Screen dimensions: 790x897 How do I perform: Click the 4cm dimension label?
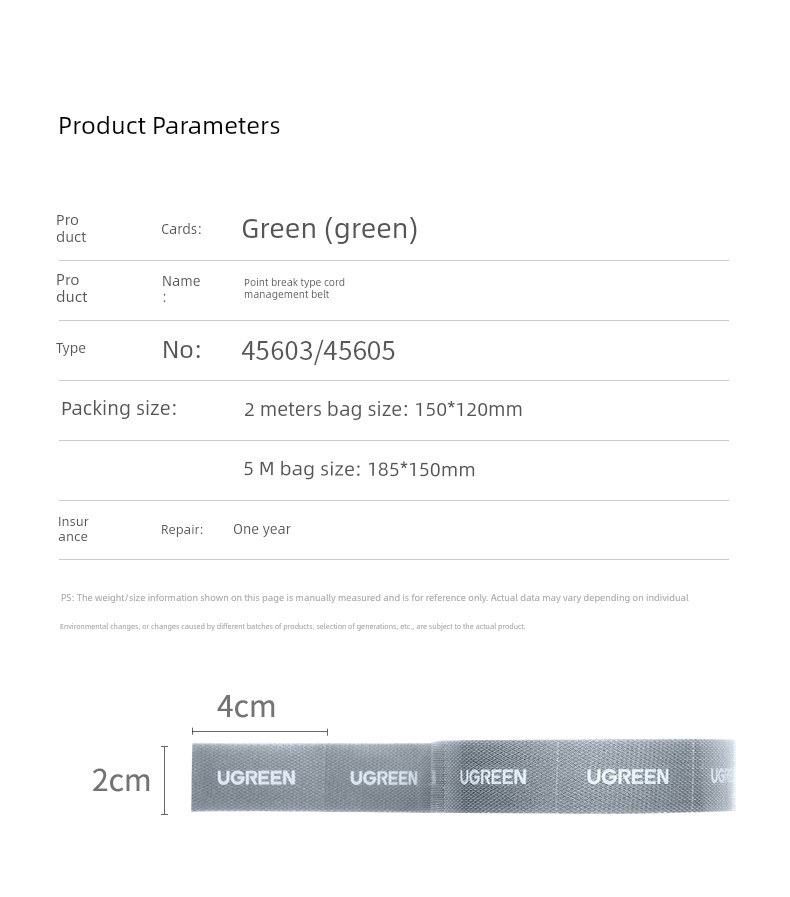[x=246, y=707]
